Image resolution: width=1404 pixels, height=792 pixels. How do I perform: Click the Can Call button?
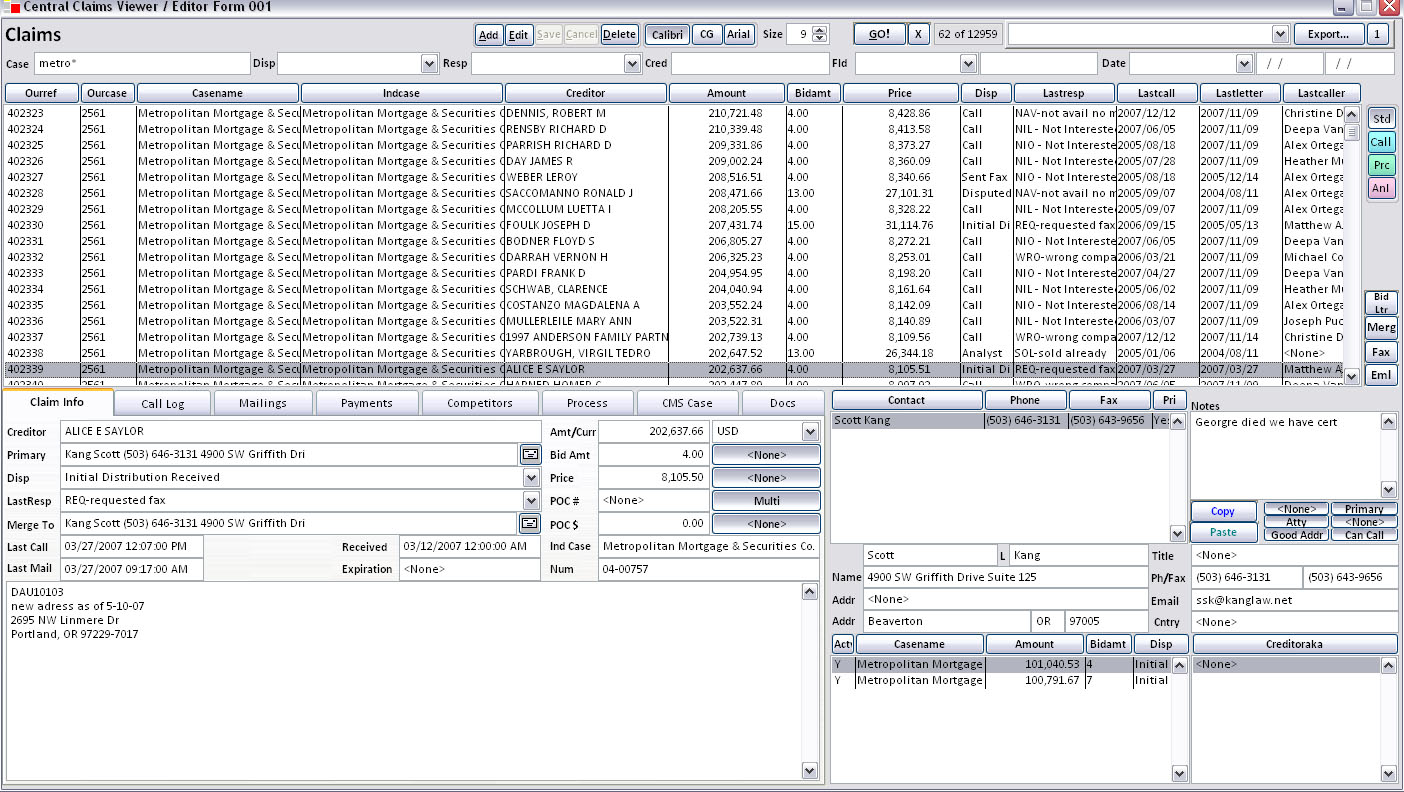coord(1364,535)
